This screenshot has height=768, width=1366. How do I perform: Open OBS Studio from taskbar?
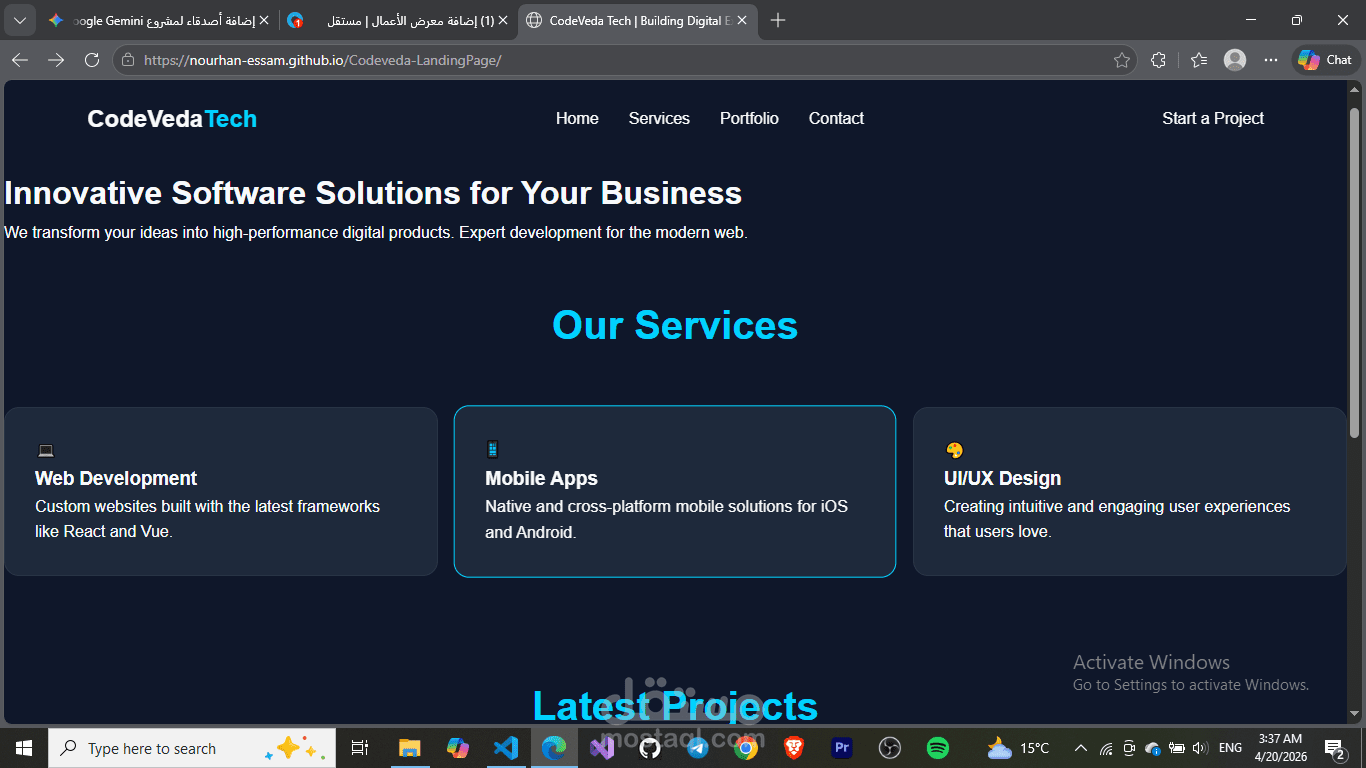pyautogui.click(x=890, y=748)
